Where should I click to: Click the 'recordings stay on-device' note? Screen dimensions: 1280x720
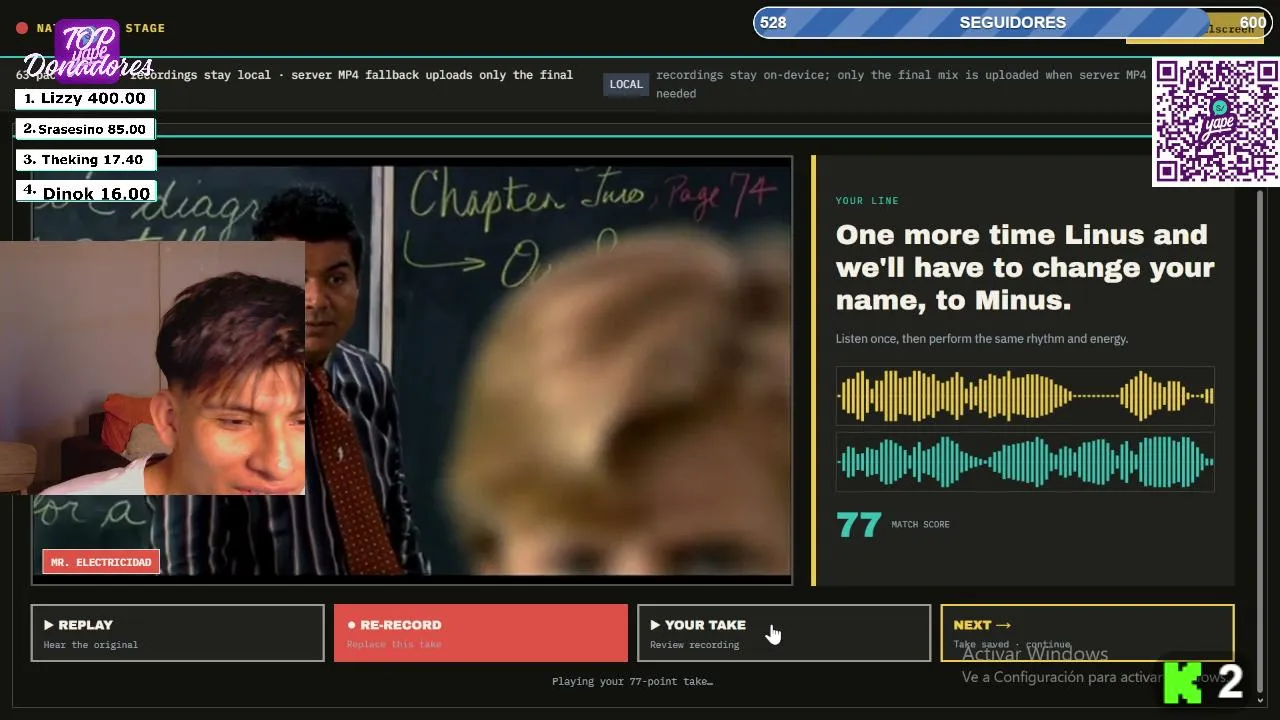pyautogui.click(x=901, y=84)
